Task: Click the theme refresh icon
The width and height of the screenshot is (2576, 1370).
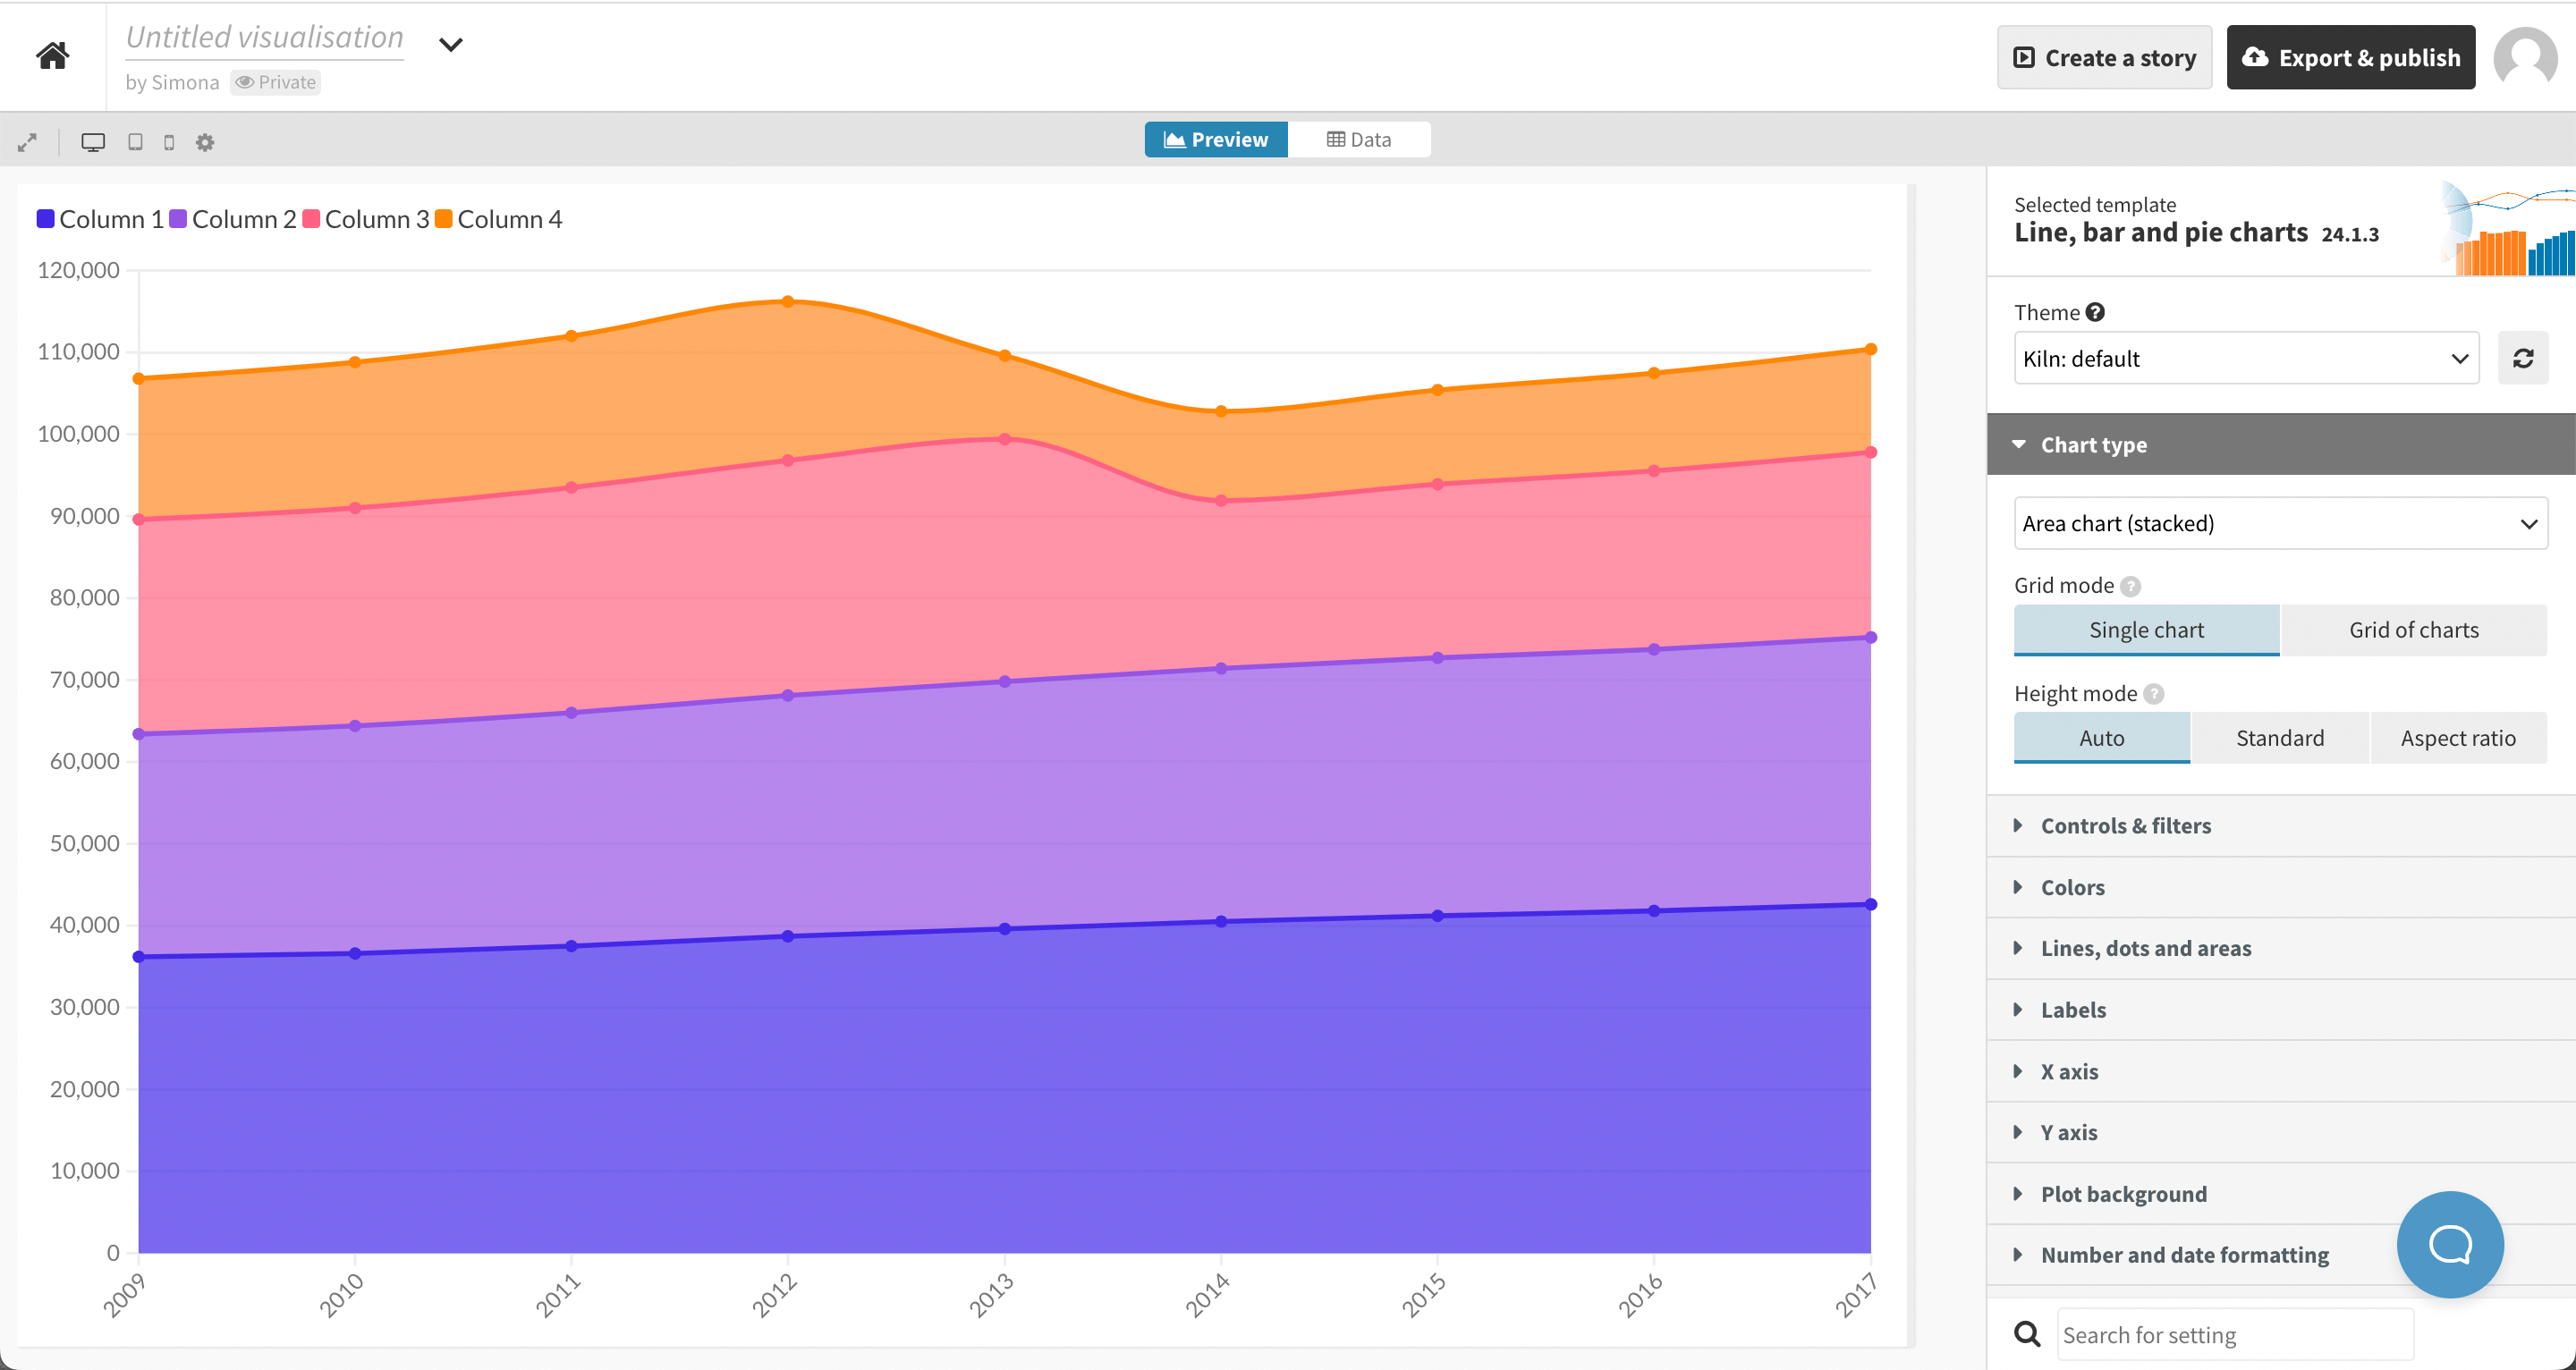Action: (2522, 358)
